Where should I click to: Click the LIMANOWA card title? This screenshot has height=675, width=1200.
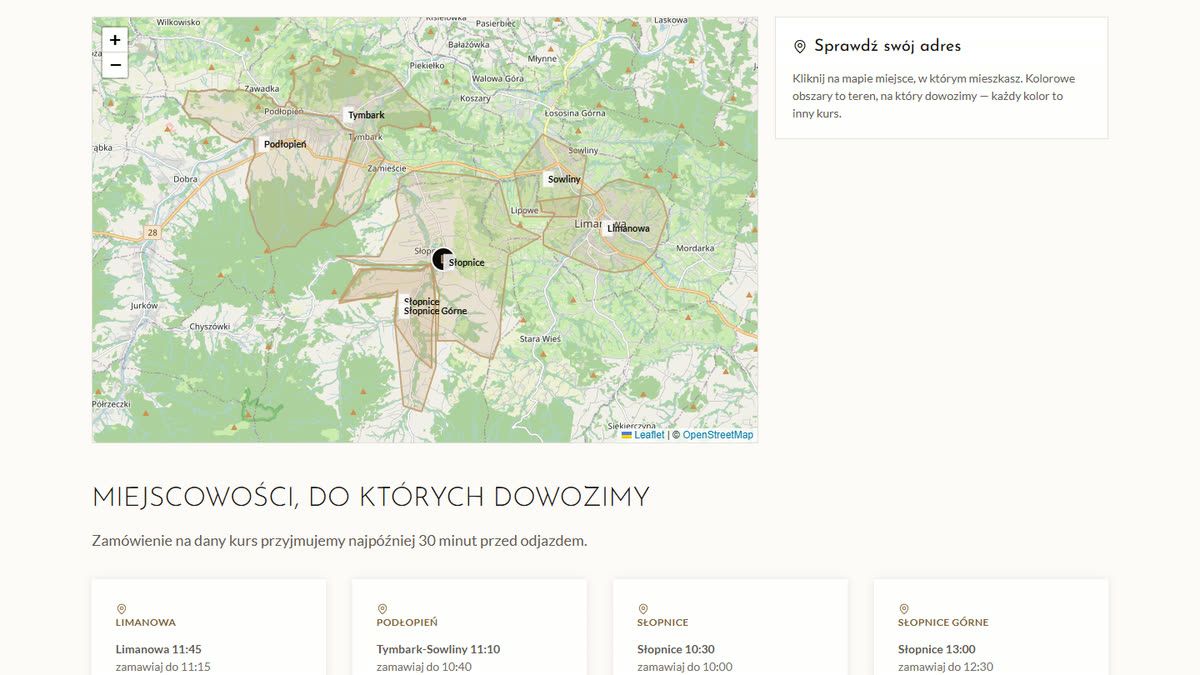pyautogui.click(x=146, y=623)
